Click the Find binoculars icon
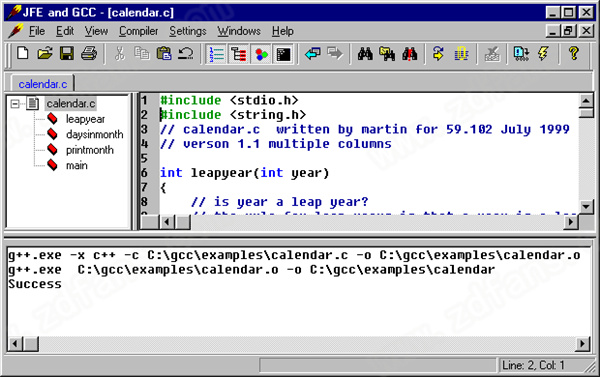The image size is (600, 377). [365, 54]
